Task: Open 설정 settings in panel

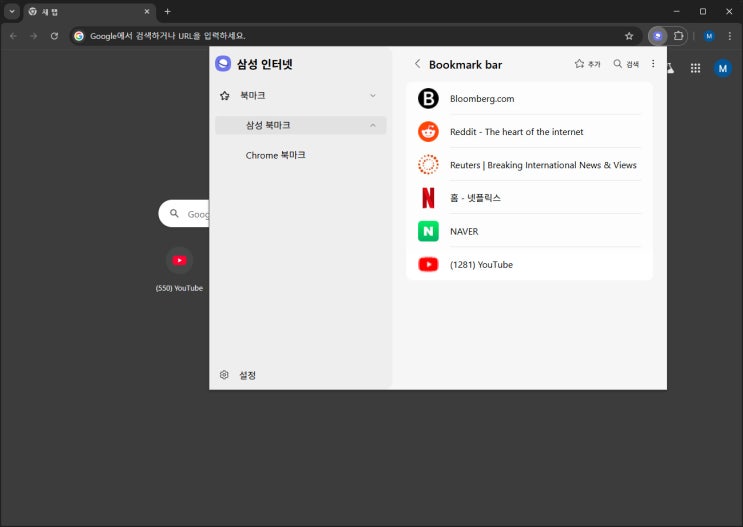Action: [238, 375]
